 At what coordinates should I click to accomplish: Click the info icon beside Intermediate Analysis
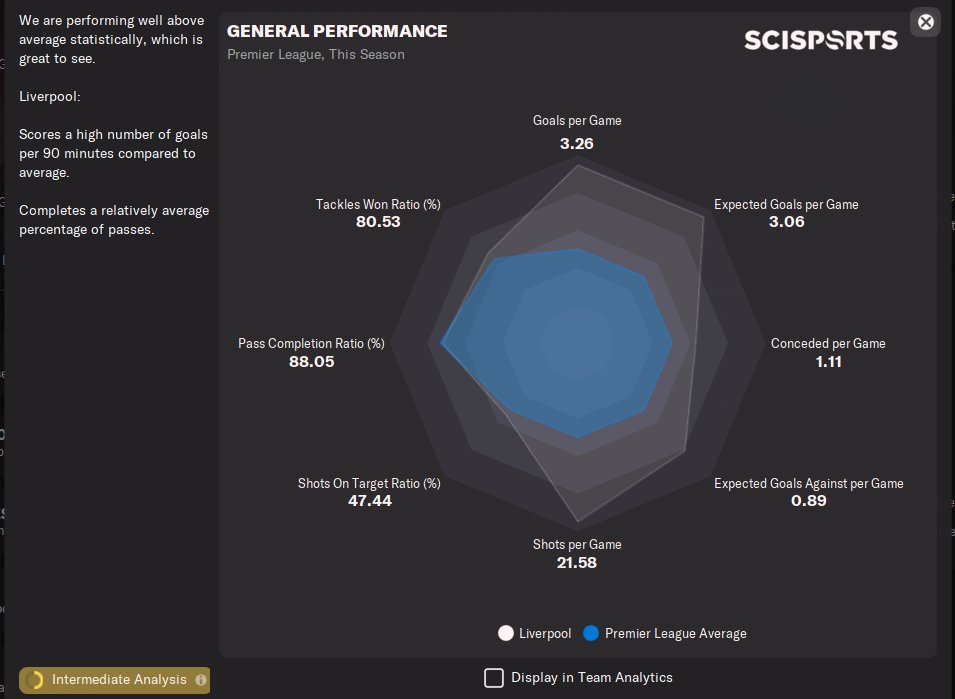(201, 680)
